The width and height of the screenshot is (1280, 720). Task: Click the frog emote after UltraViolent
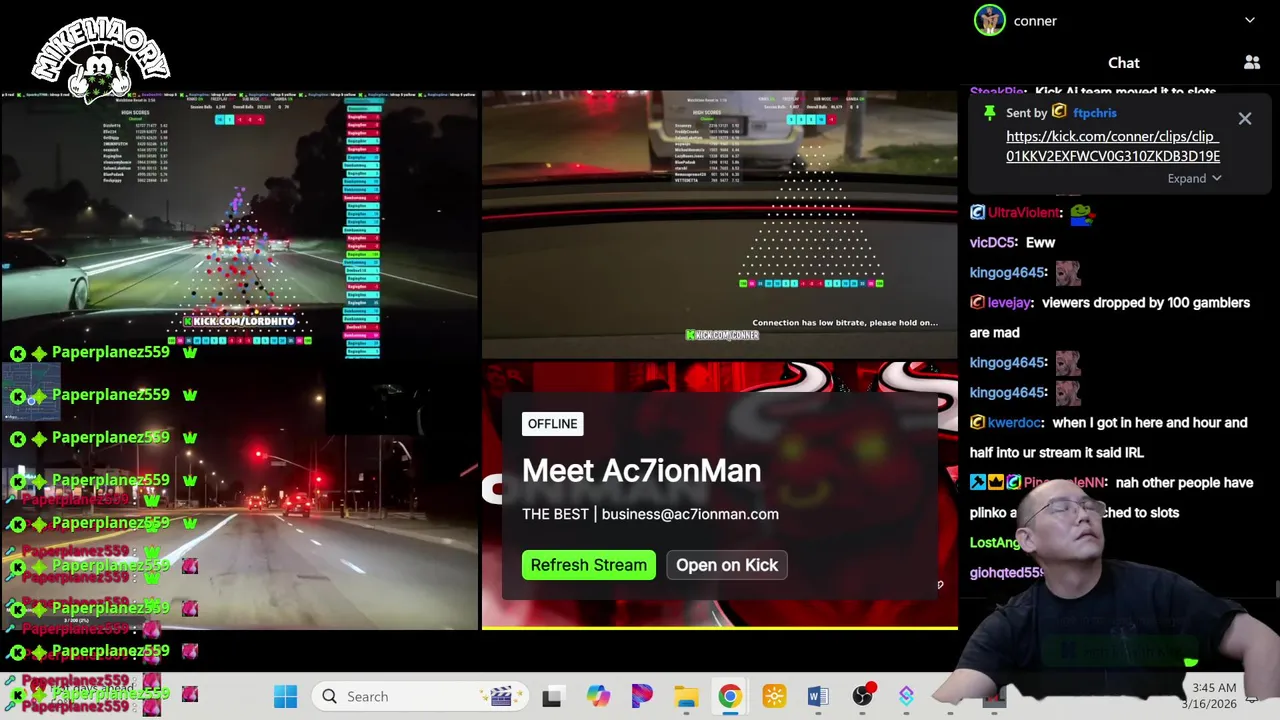[x=1082, y=212]
